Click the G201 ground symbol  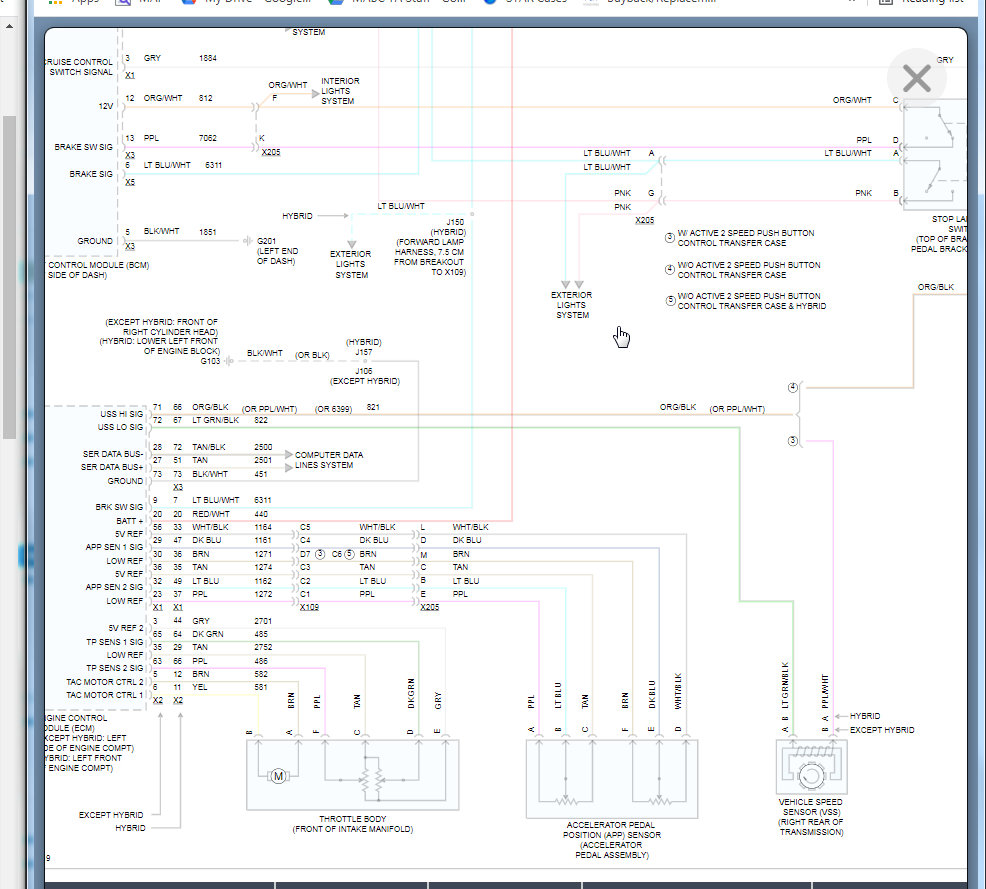click(x=248, y=241)
